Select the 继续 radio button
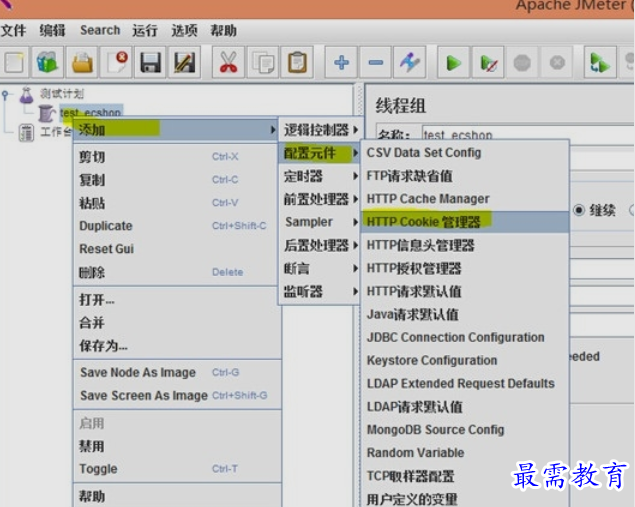This screenshot has height=507, width=635. click(x=579, y=210)
